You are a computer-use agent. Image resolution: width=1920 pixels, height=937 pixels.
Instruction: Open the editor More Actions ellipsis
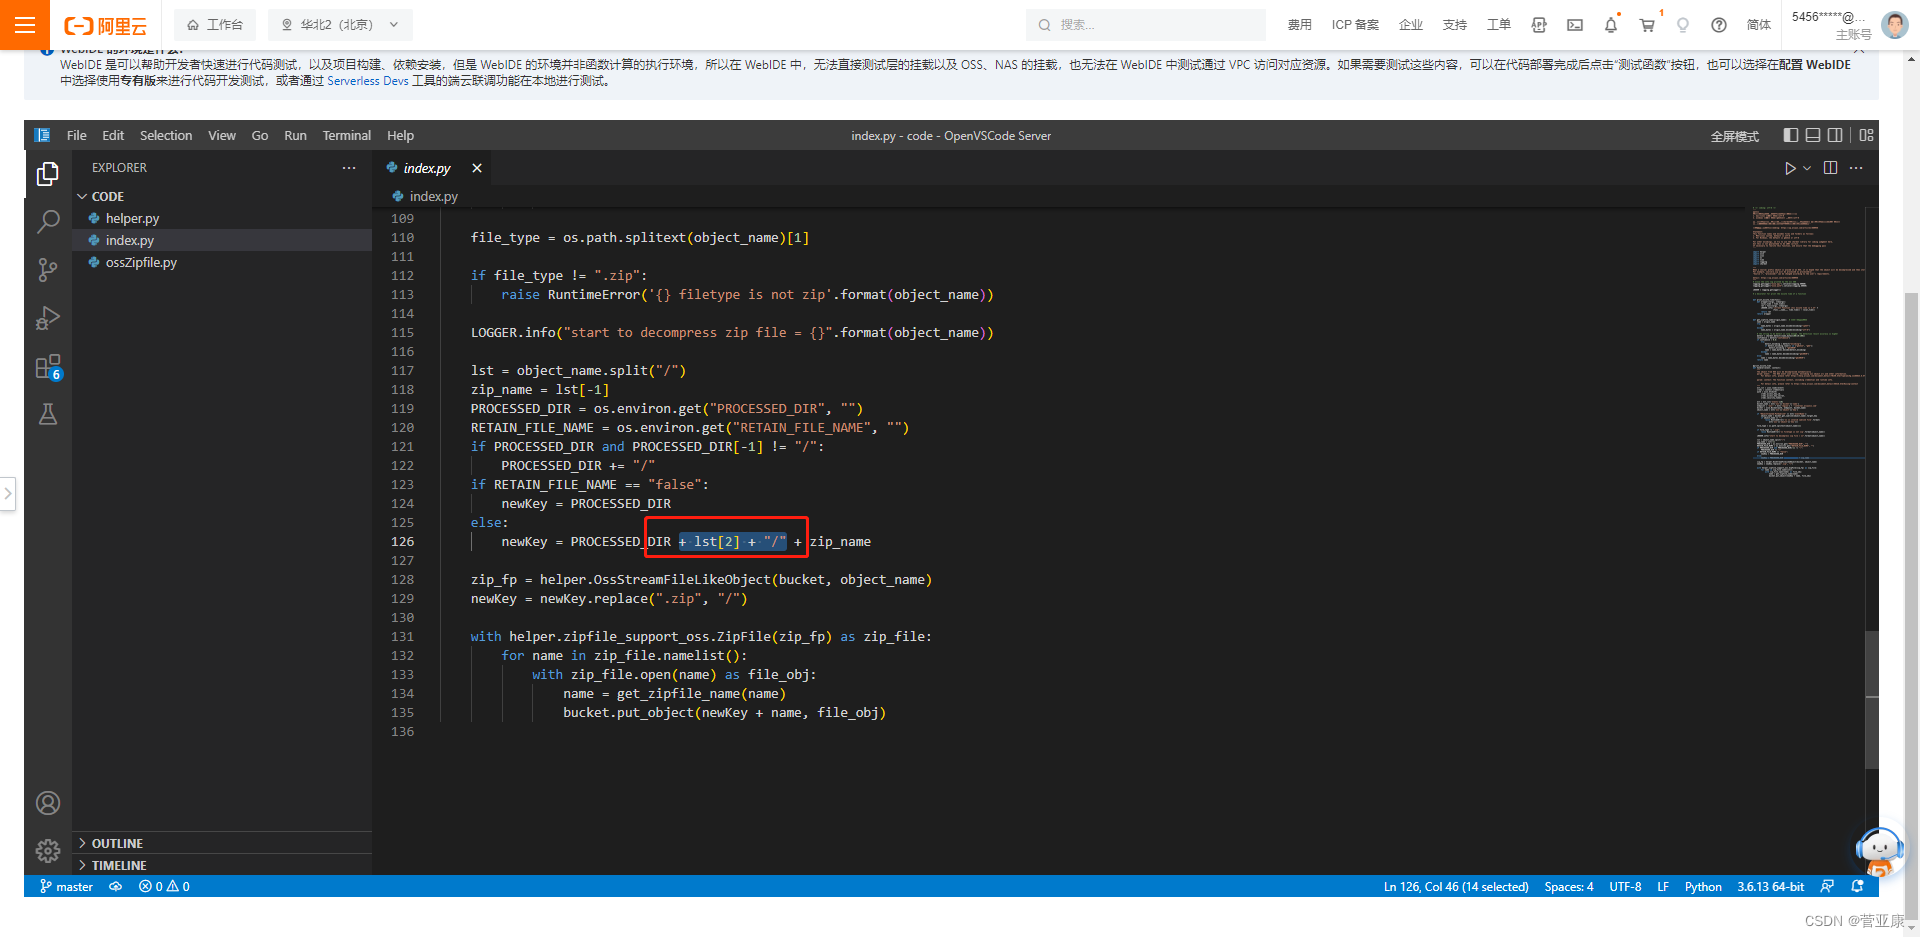point(1856,168)
